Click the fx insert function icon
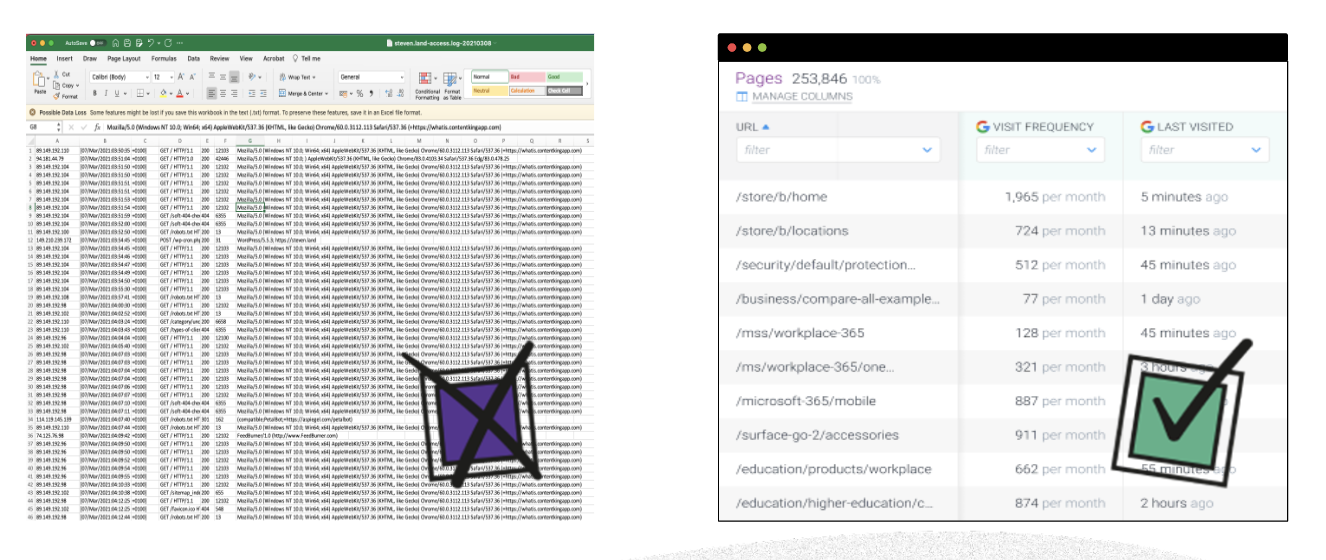This screenshot has width=1326, height=560. point(97,127)
